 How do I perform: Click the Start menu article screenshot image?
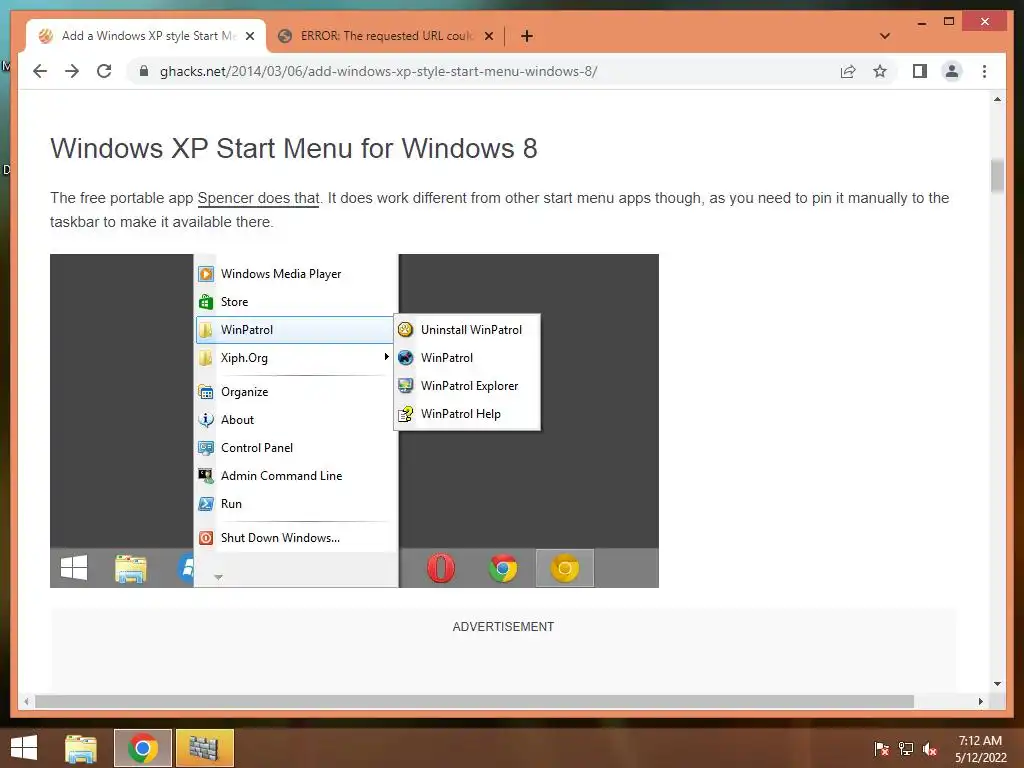click(x=354, y=421)
